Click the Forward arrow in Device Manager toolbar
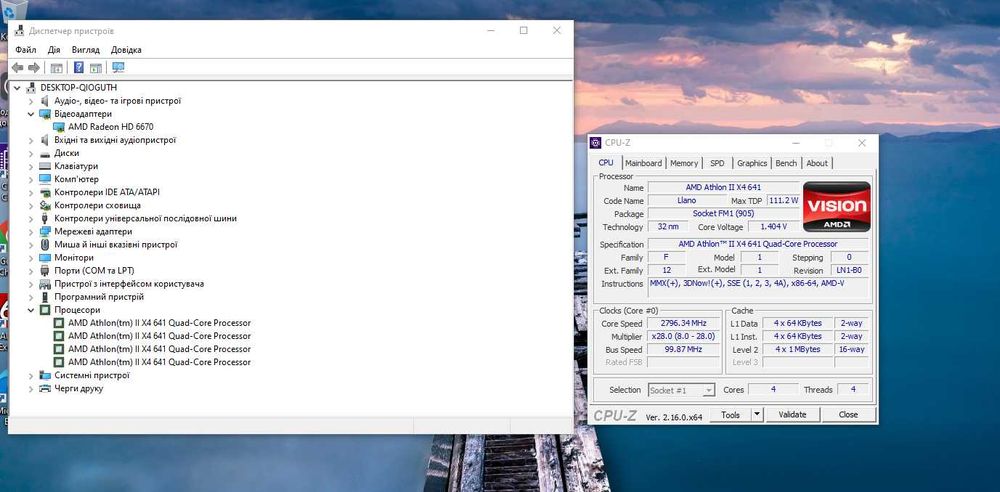Viewport: 1000px width, 492px height. [34, 68]
